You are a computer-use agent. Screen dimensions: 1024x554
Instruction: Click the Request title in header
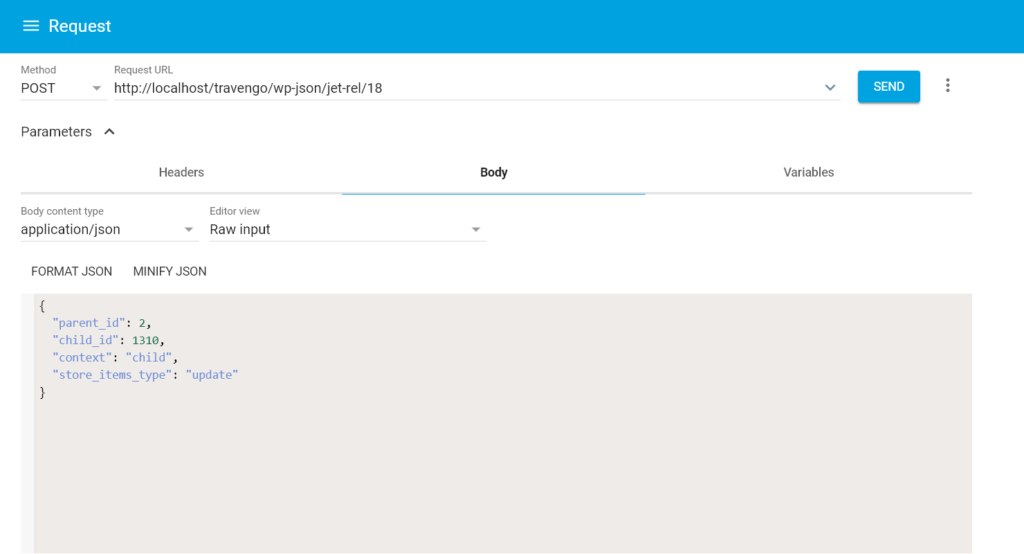coord(80,26)
